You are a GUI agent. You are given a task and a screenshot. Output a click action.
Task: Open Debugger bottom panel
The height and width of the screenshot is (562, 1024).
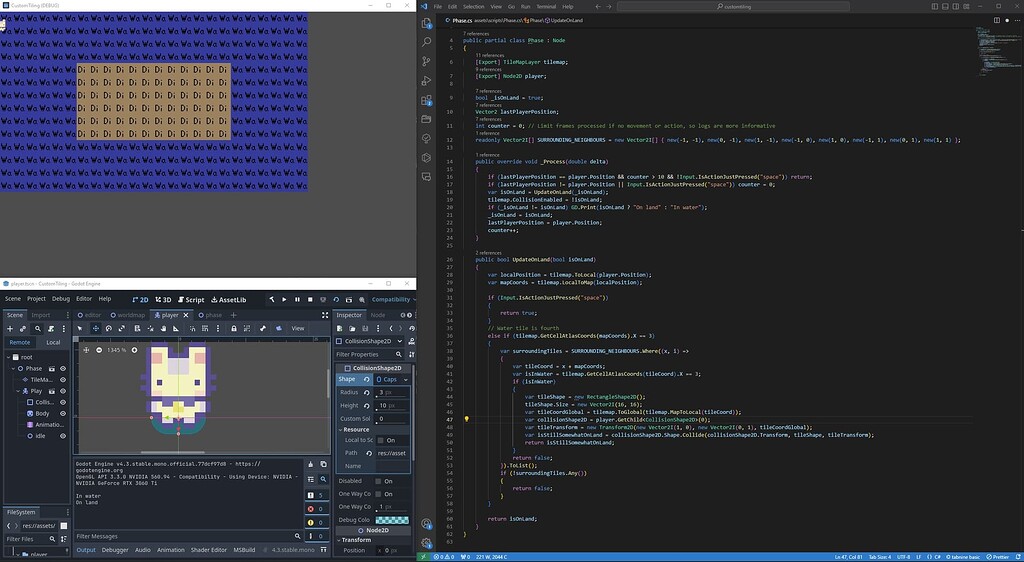115,550
